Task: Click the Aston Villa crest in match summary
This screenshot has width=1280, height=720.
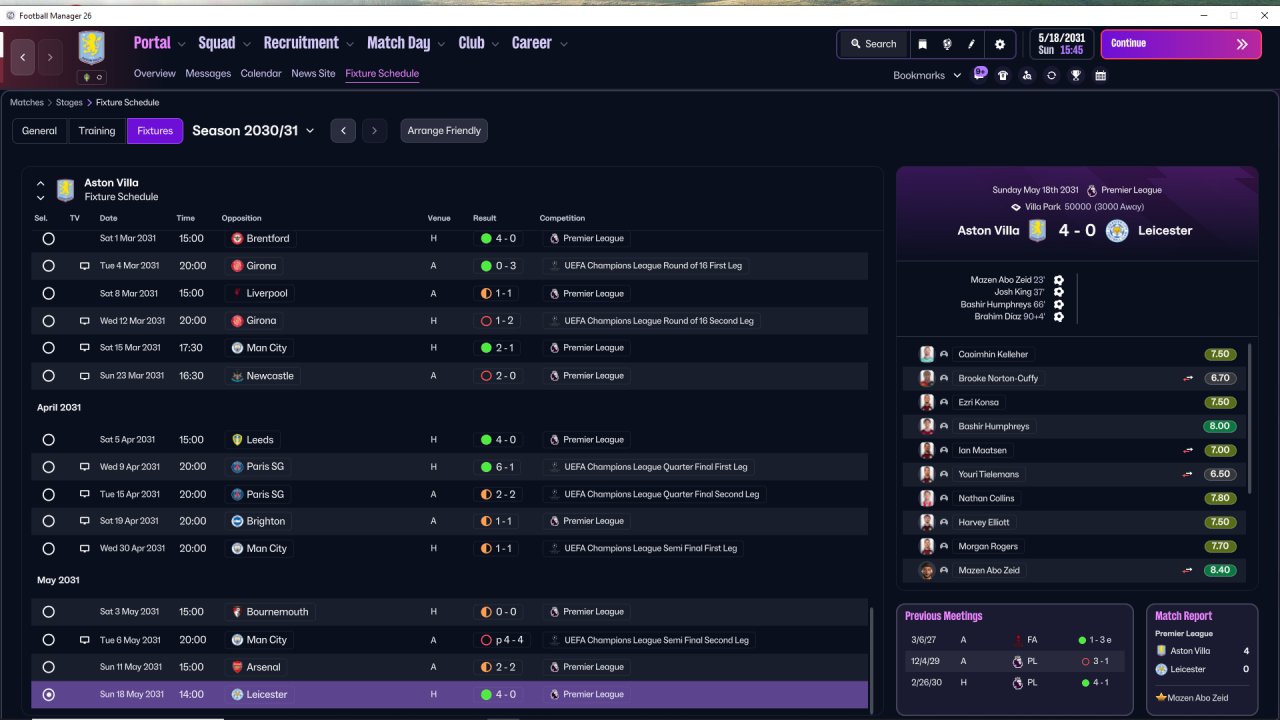Action: pyautogui.click(x=1040, y=231)
